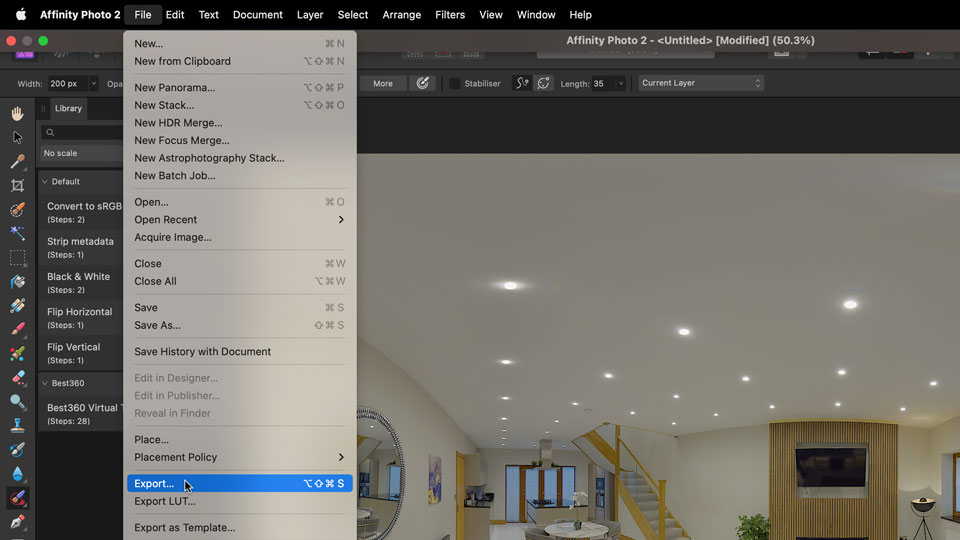Viewport: 960px width, 540px height.
Task: Open the Filters menu
Action: (x=450, y=15)
